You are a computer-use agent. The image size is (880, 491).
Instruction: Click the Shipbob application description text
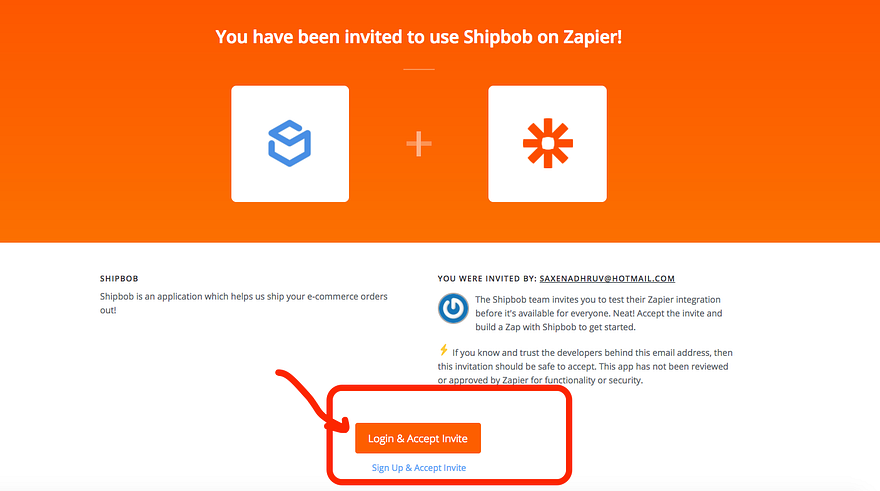pos(243,303)
